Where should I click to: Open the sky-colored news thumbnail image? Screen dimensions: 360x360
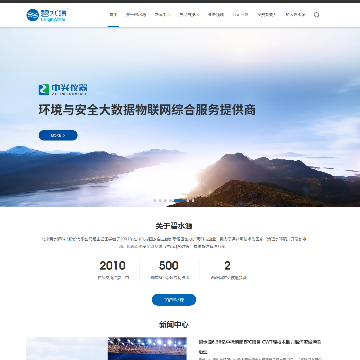click(67, 349)
